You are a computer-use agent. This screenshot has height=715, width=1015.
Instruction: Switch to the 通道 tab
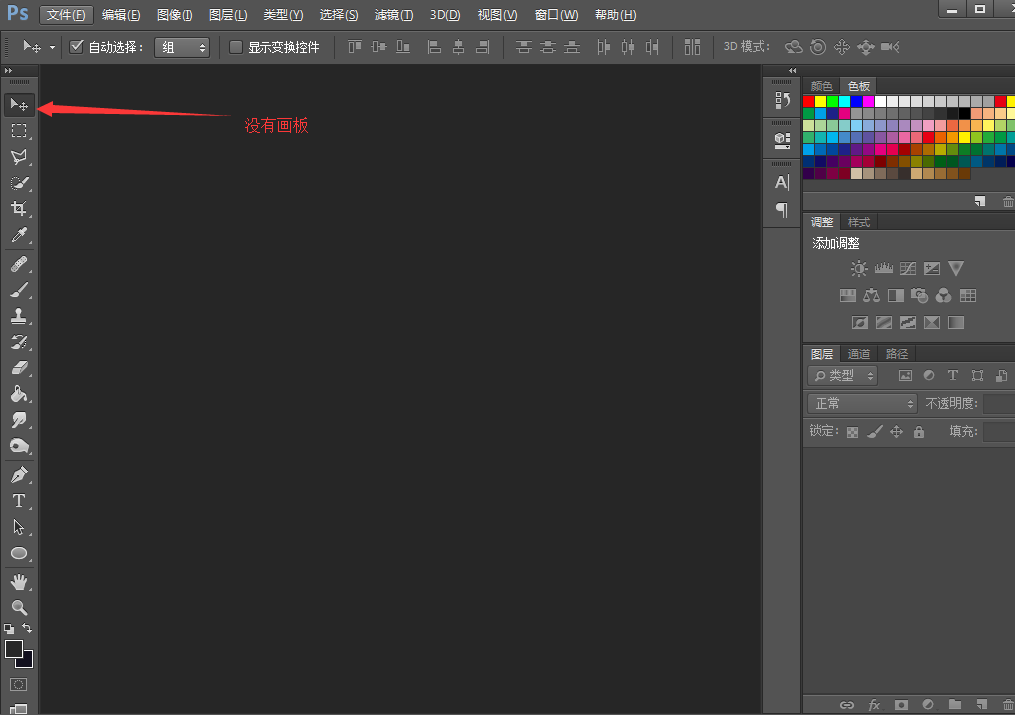(858, 354)
